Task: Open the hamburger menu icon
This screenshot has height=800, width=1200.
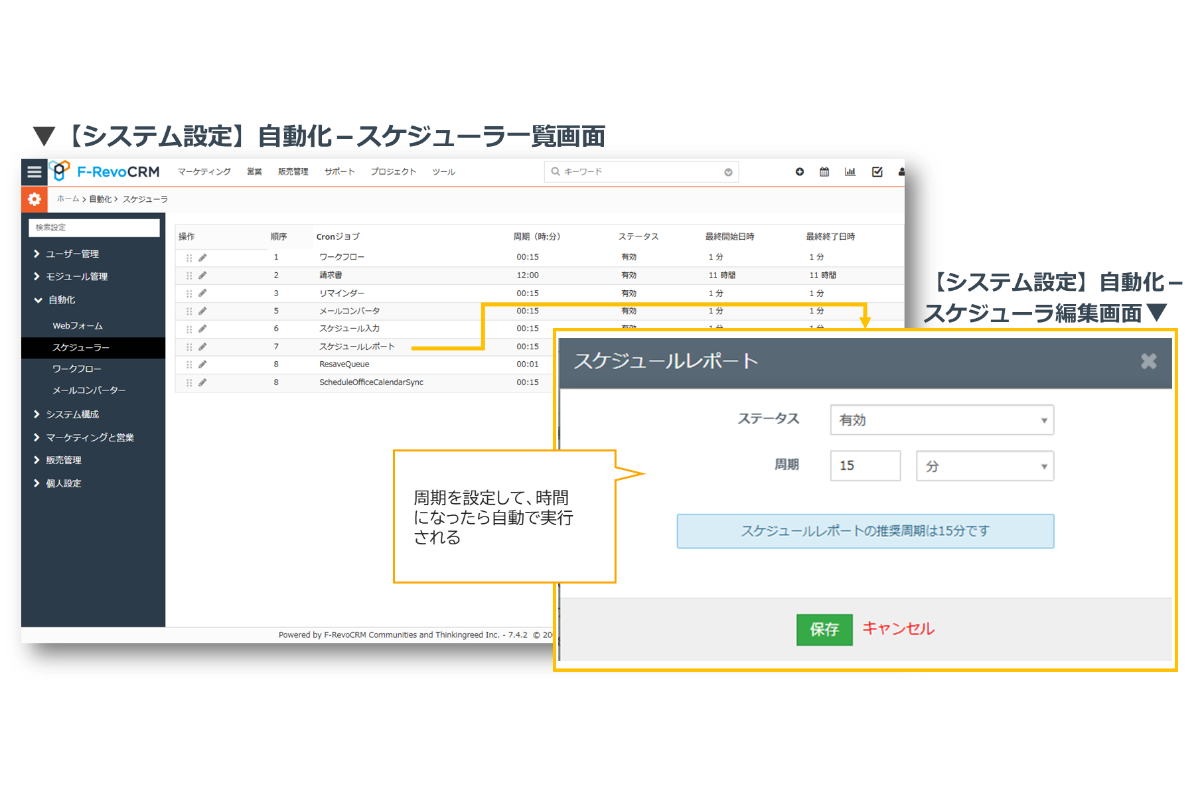Action: click(x=35, y=172)
